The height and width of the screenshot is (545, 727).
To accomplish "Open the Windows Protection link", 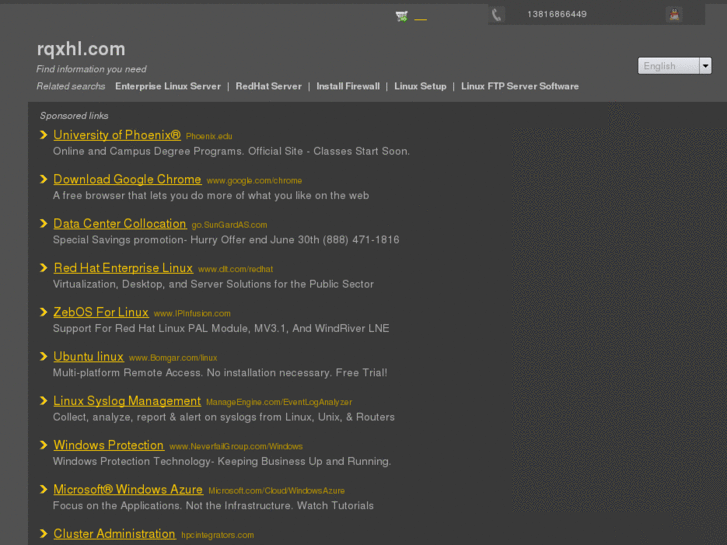I will pyautogui.click(x=108, y=445).
